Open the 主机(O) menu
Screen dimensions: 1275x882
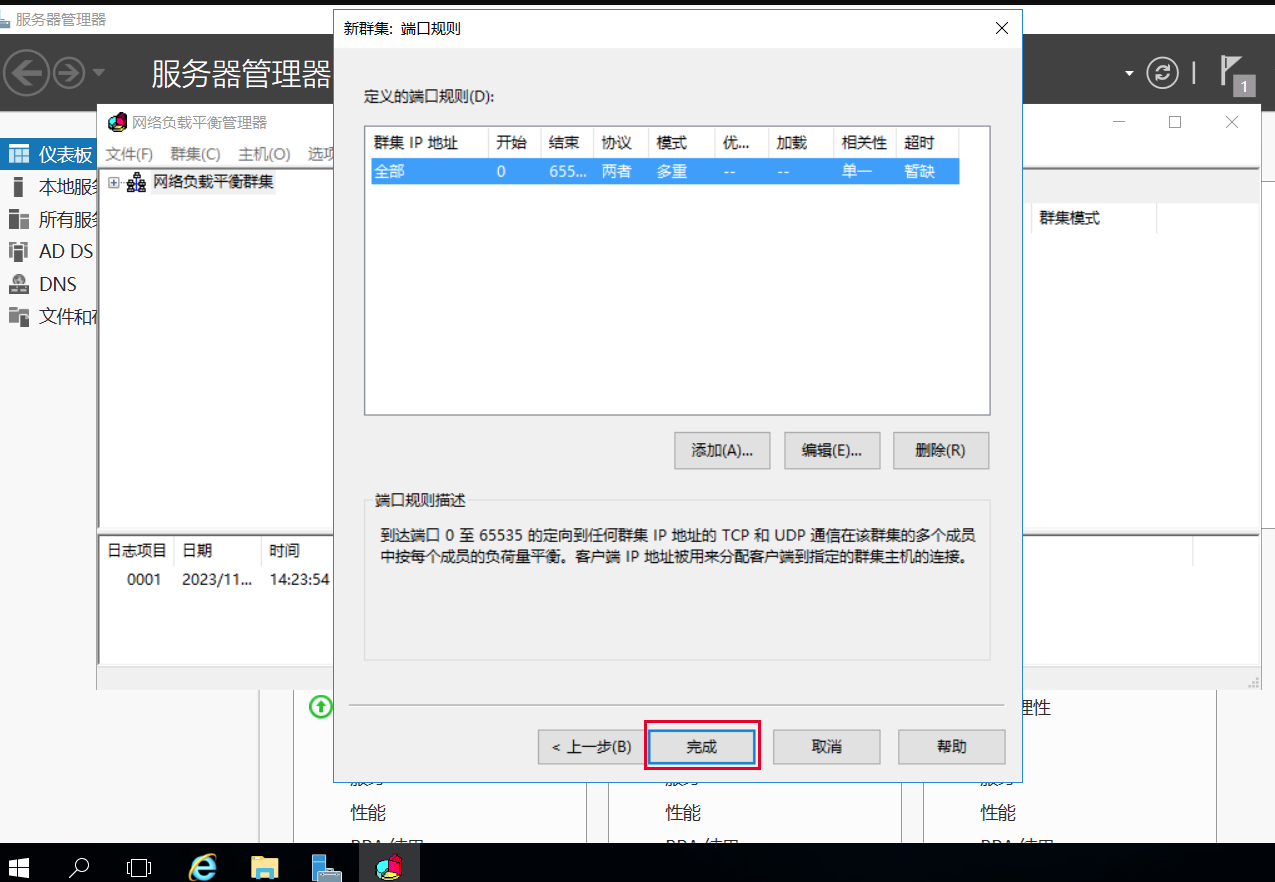click(x=264, y=154)
